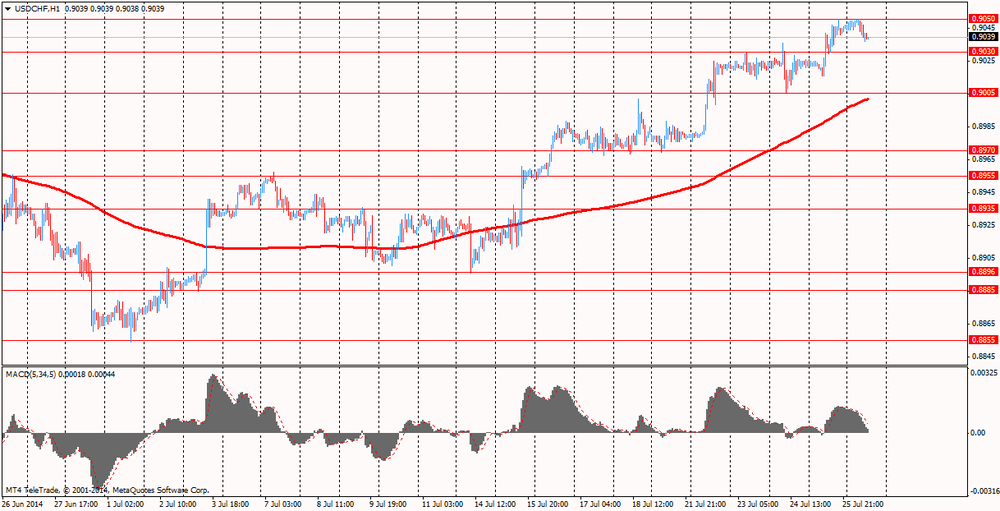Select the 9 Jul 19:00 time label
Screen dimensions: 1000x511
point(390,505)
